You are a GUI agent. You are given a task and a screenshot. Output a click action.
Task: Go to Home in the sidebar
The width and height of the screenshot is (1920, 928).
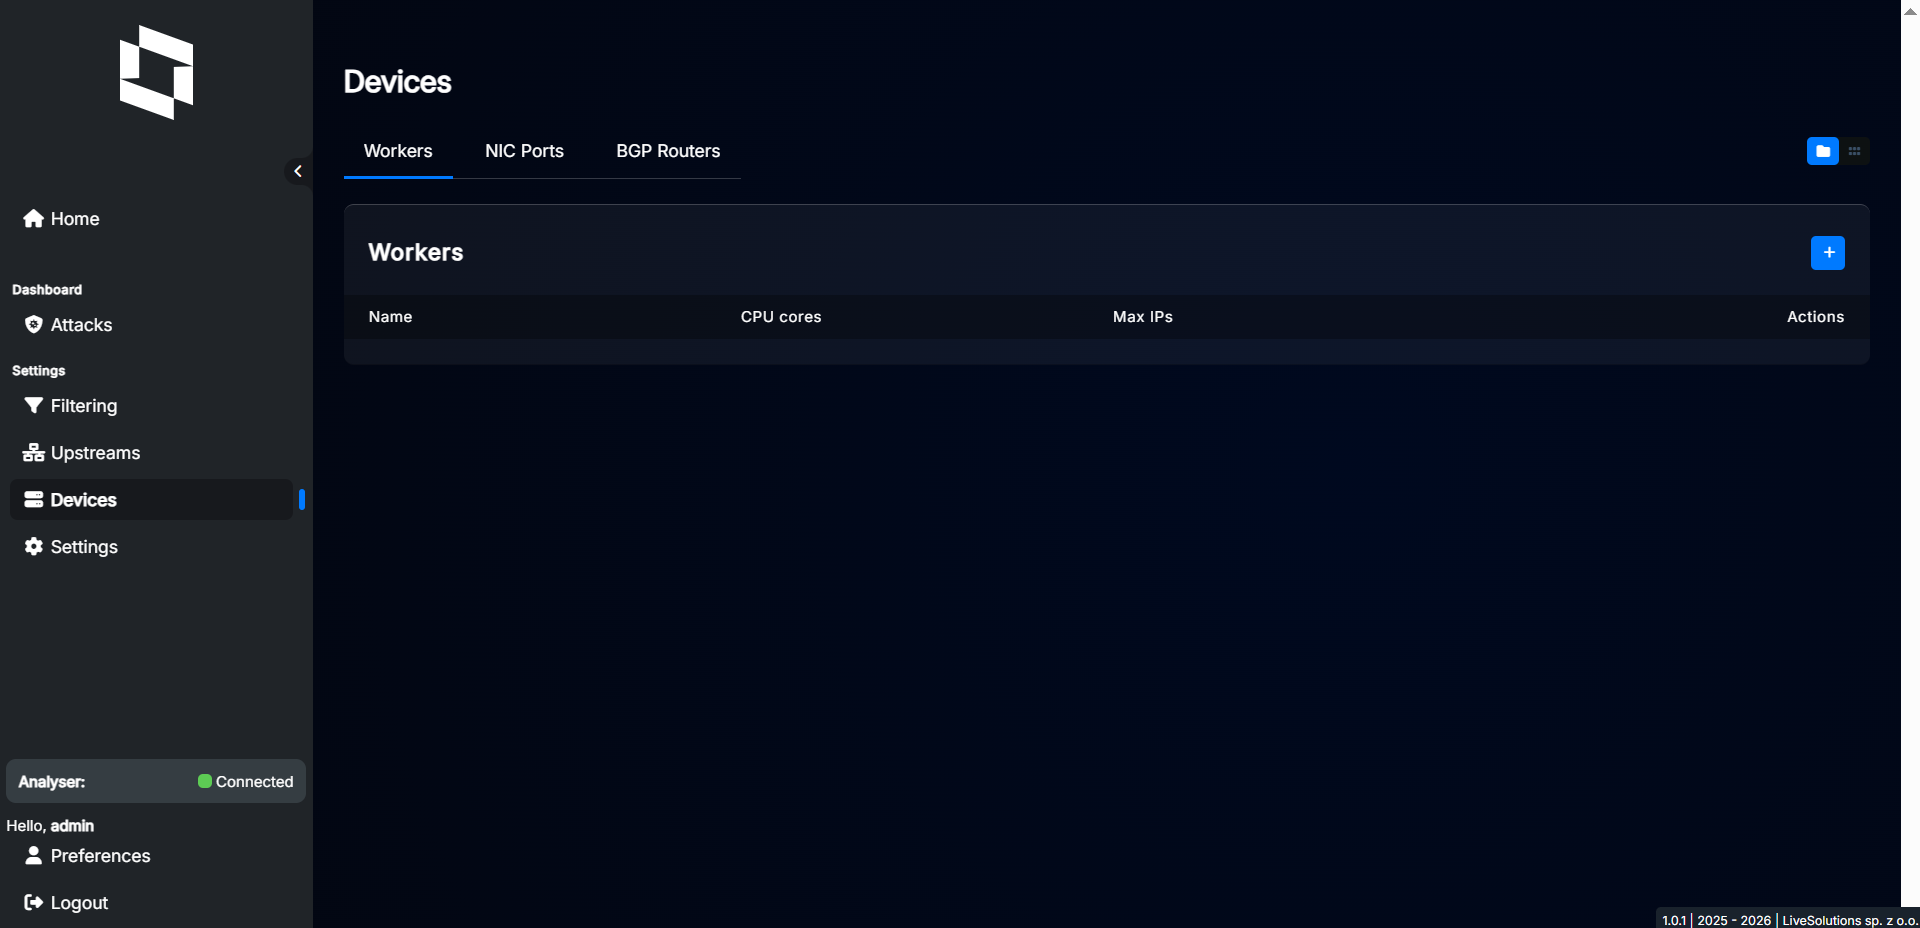click(x=62, y=219)
